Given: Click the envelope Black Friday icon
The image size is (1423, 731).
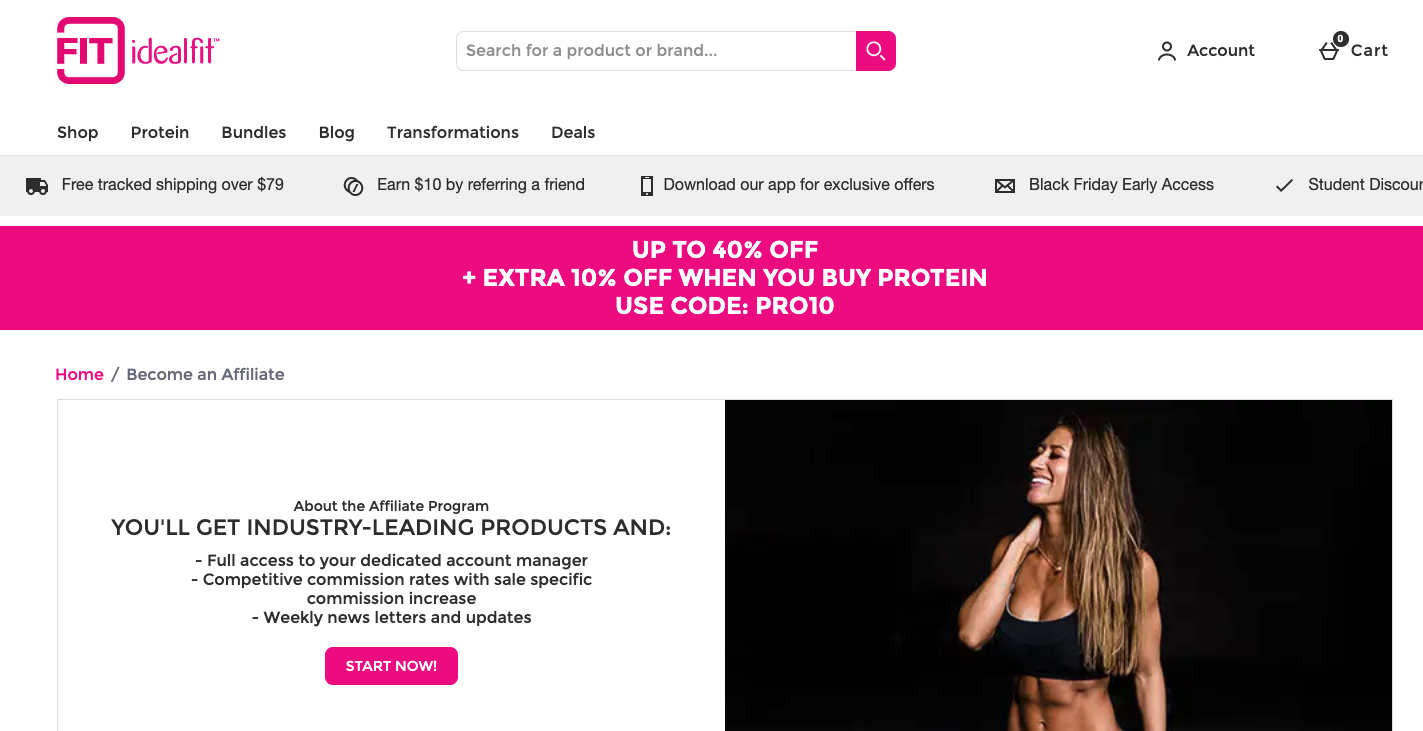Looking at the screenshot, I should pos(1005,186).
